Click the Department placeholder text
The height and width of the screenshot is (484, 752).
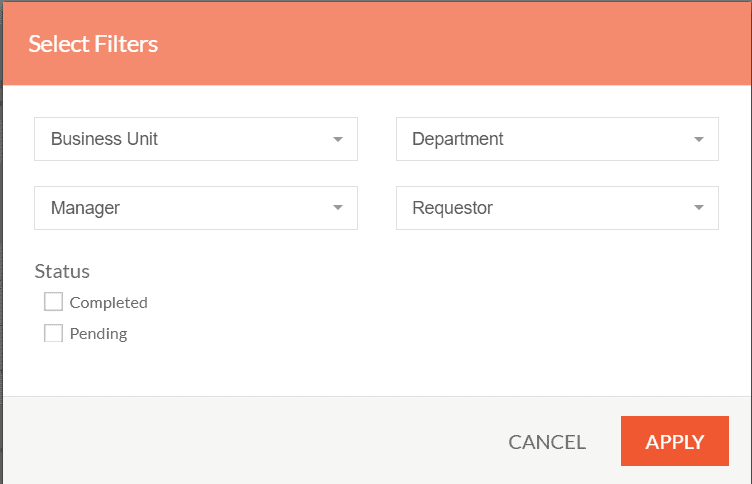(x=458, y=139)
